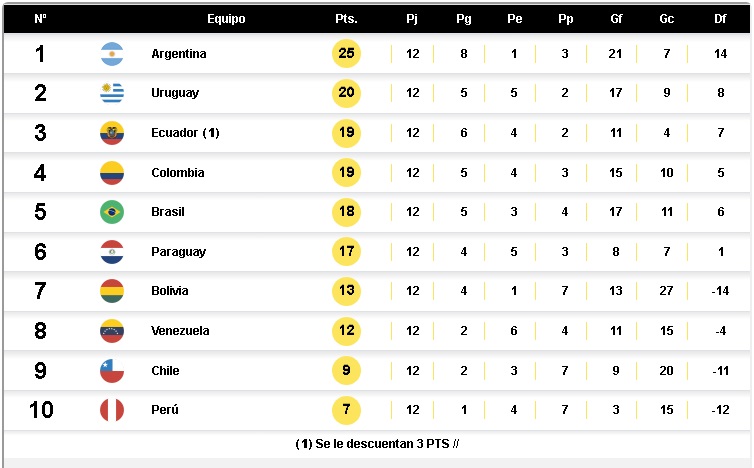Screen dimensions: 754x468
Task: Open the Ecuador (1) team entry
Action: 185,133
